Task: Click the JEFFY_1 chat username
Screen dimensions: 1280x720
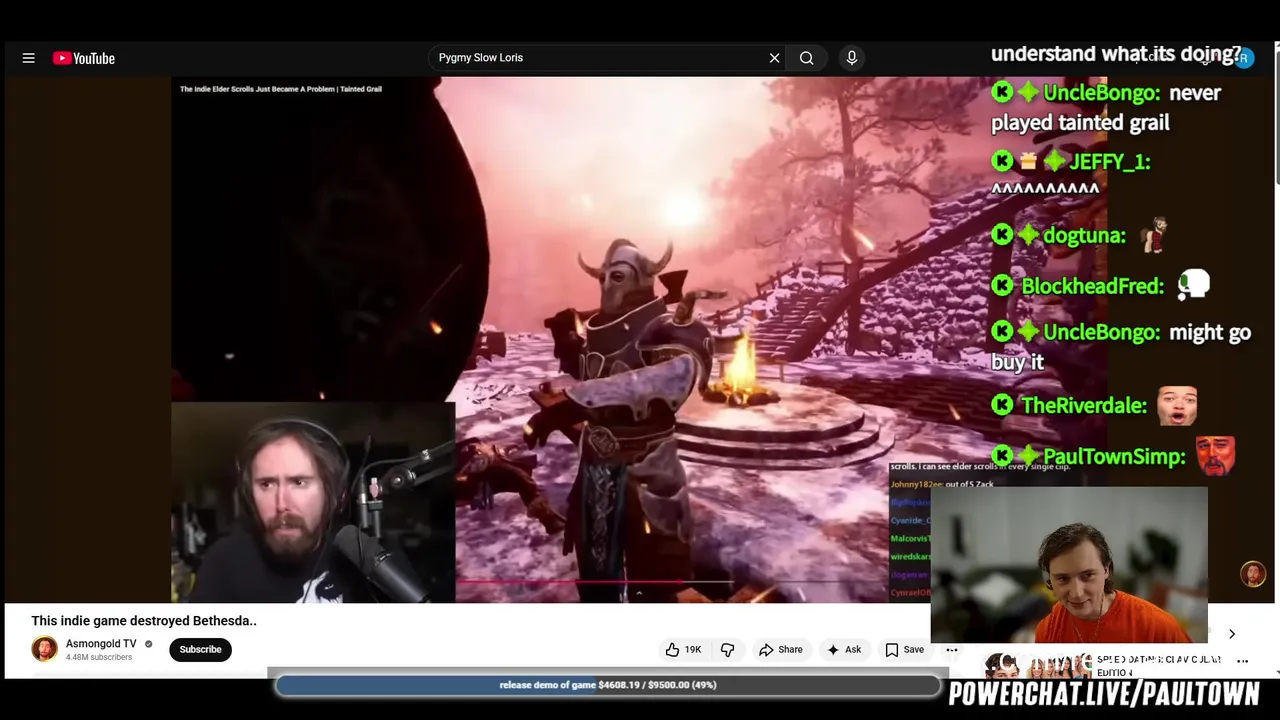Action: click(x=1110, y=162)
